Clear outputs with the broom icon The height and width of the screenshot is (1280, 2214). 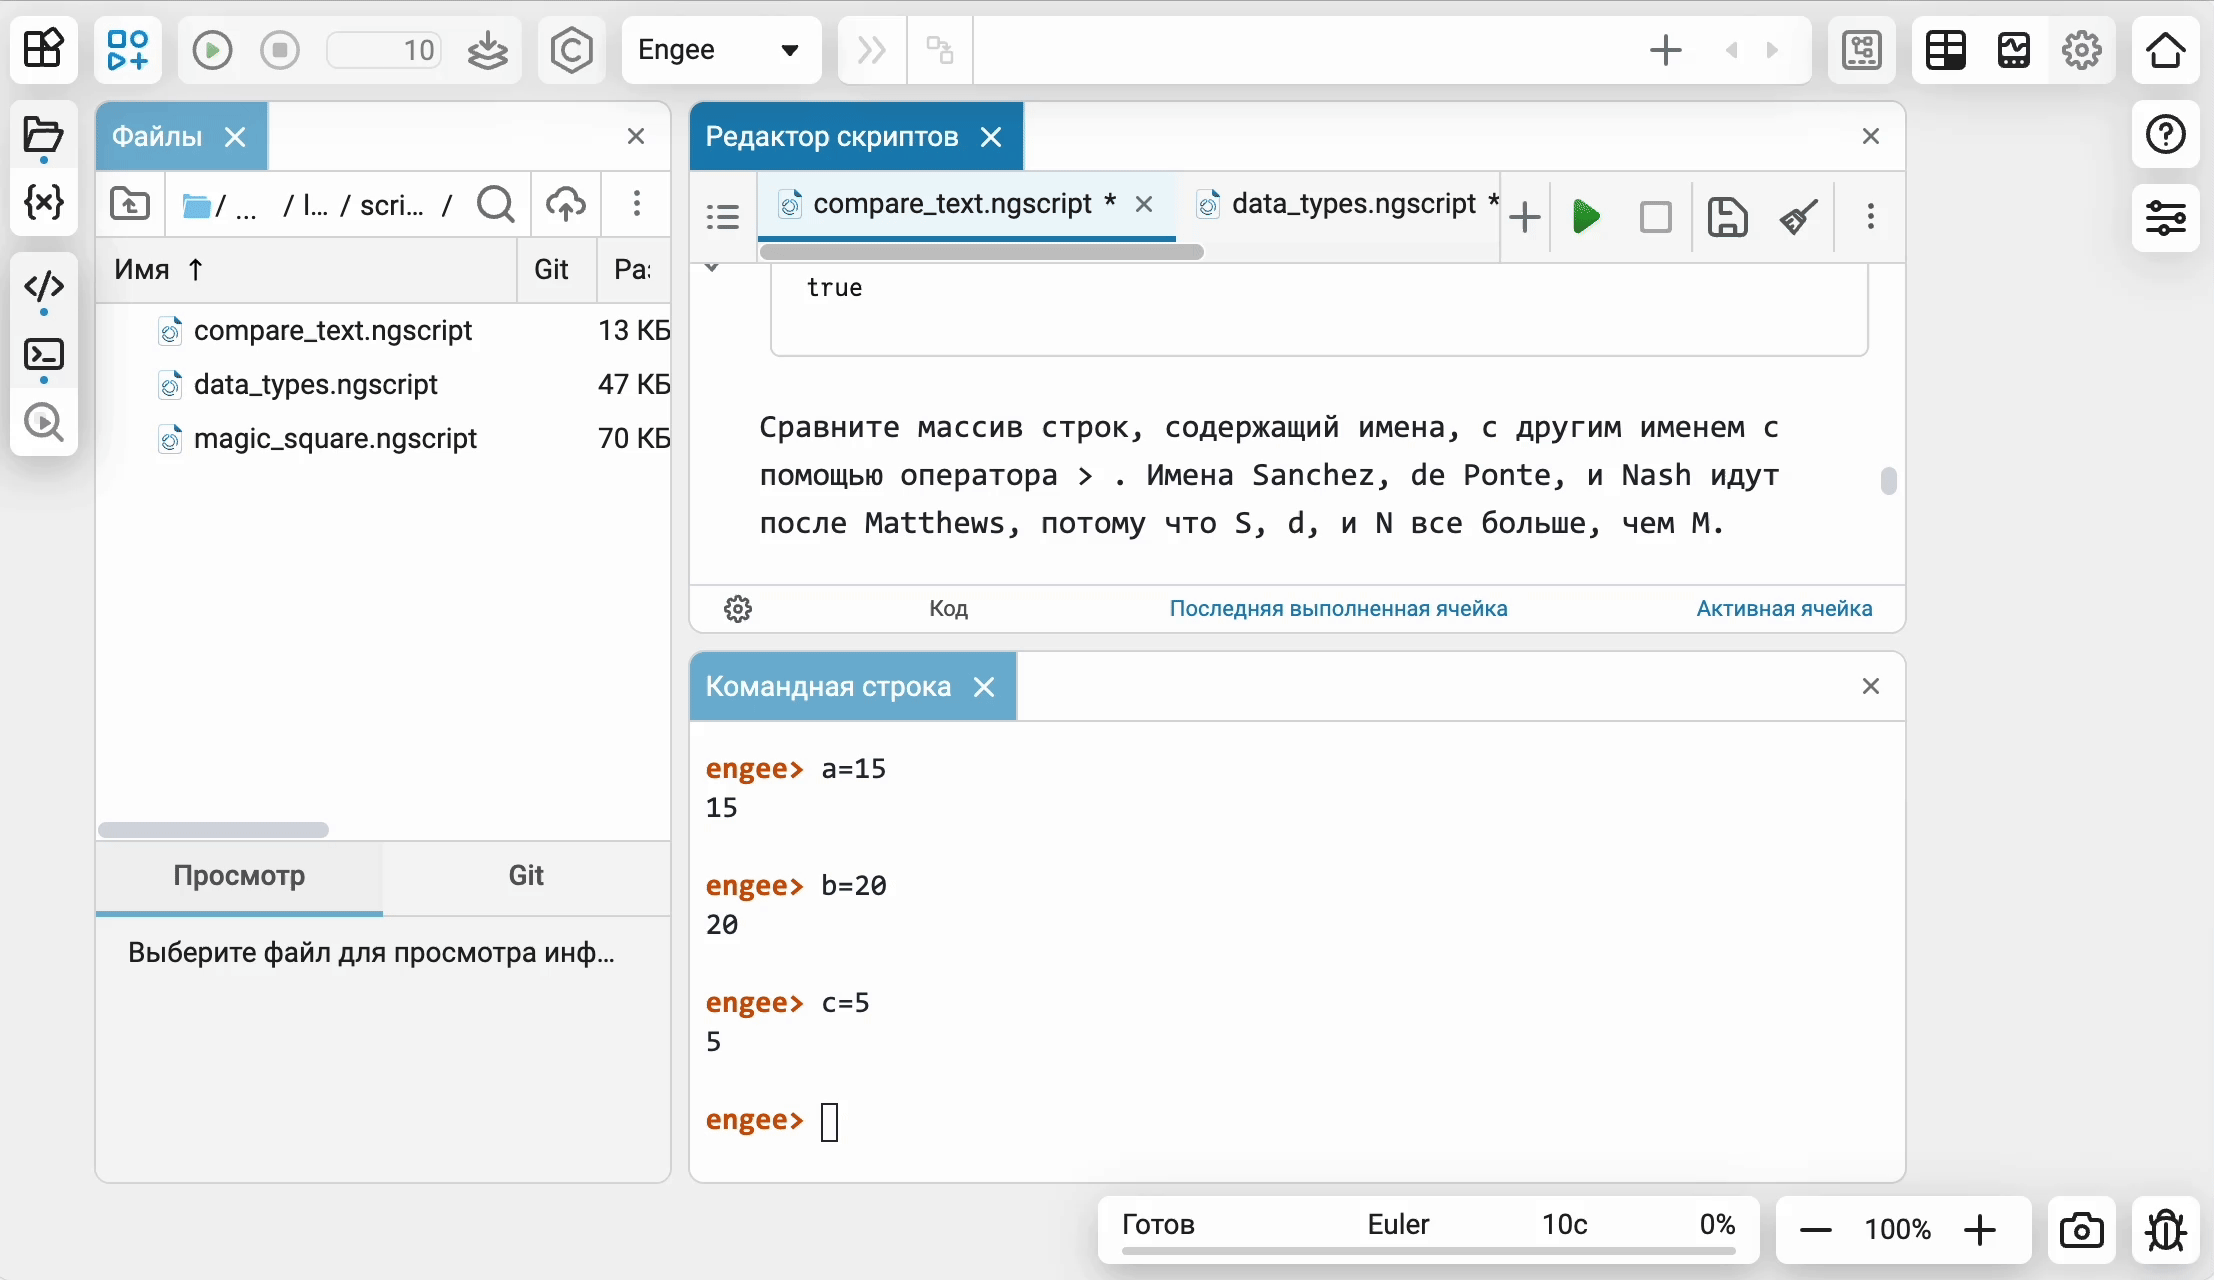(1798, 217)
